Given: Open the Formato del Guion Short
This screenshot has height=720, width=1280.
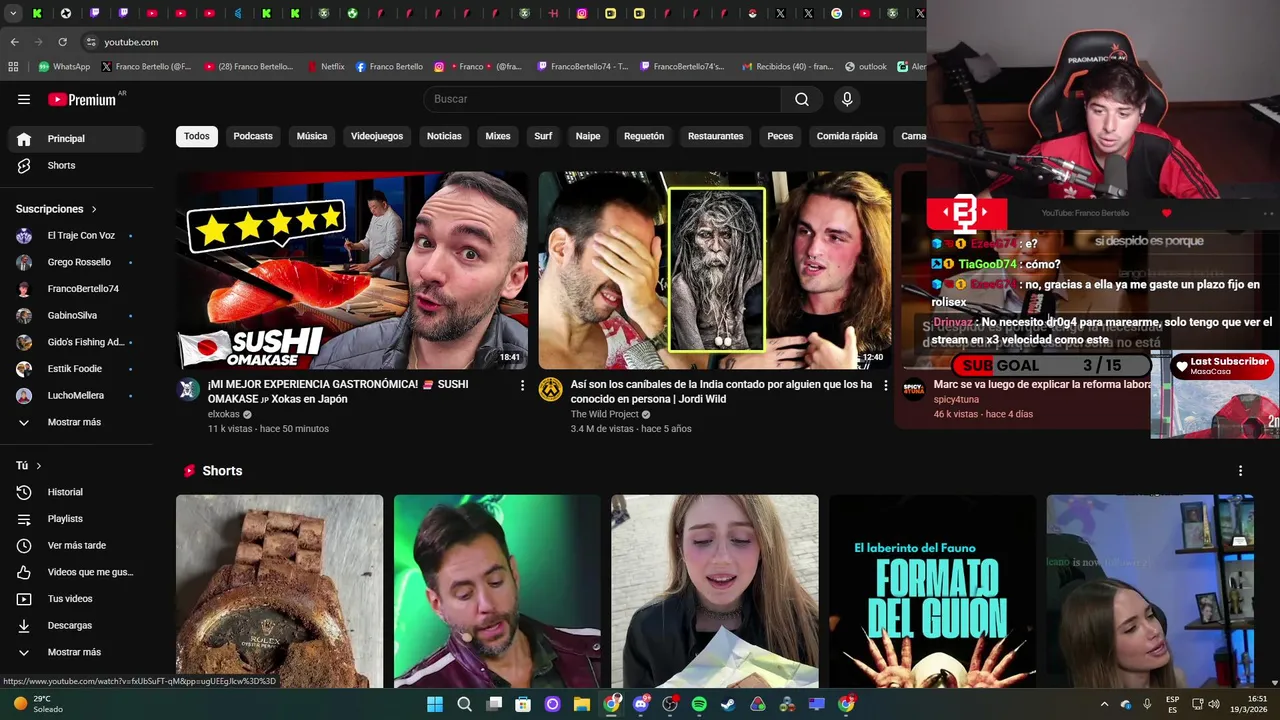Looking at the screenshot, I should click(x=933, y=591).
